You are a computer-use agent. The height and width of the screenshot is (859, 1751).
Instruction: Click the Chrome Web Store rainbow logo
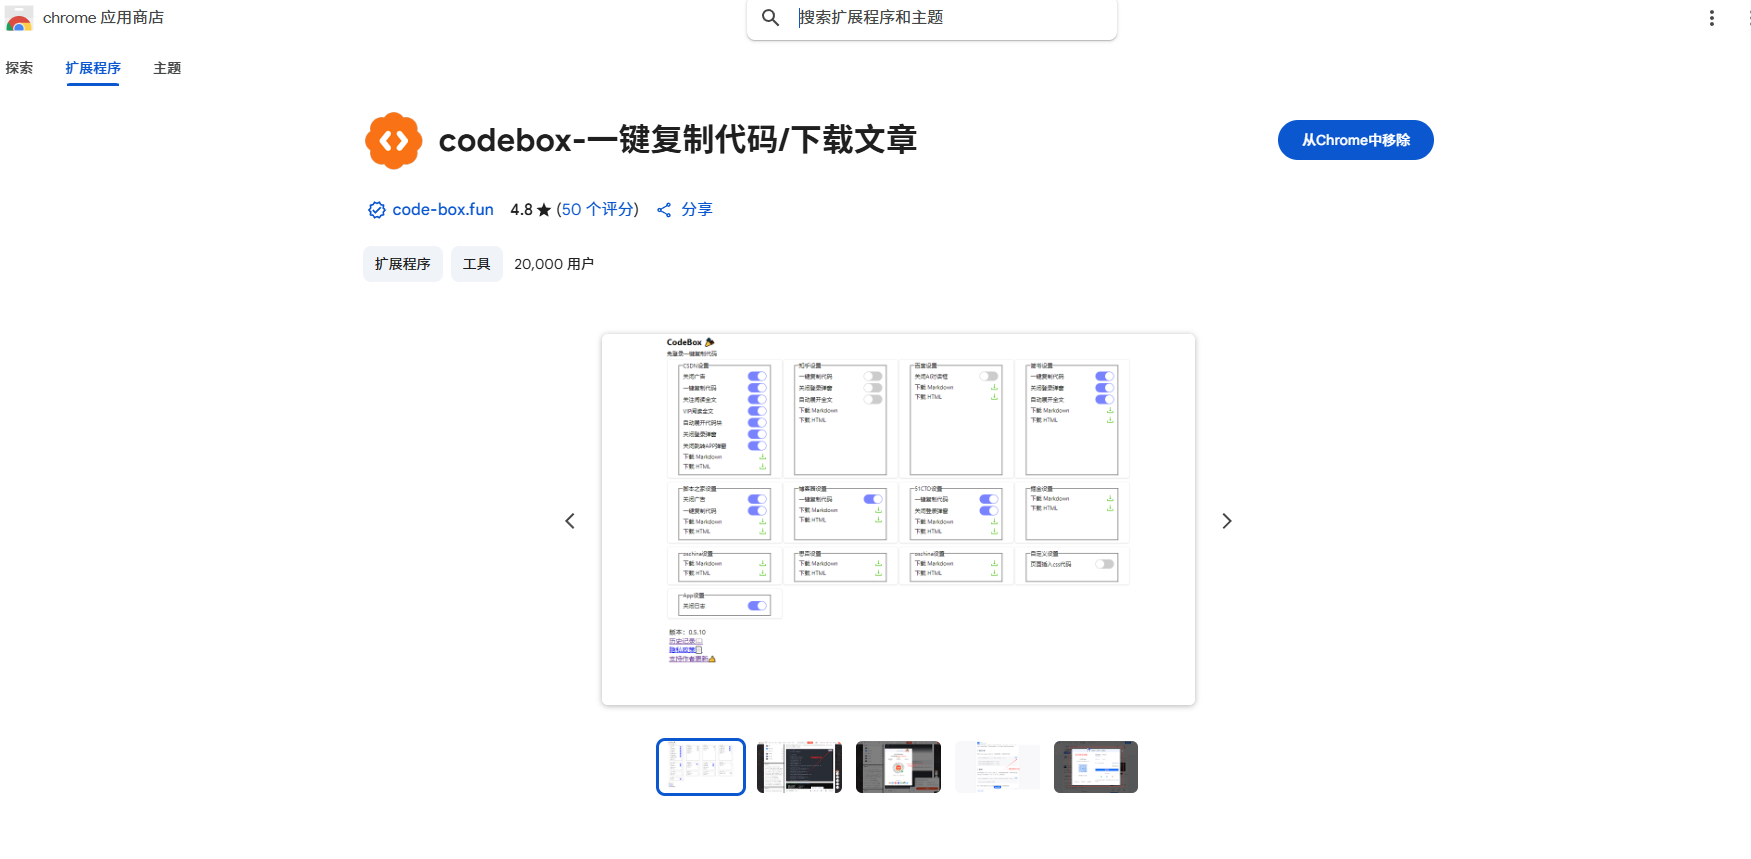(19, 18)
